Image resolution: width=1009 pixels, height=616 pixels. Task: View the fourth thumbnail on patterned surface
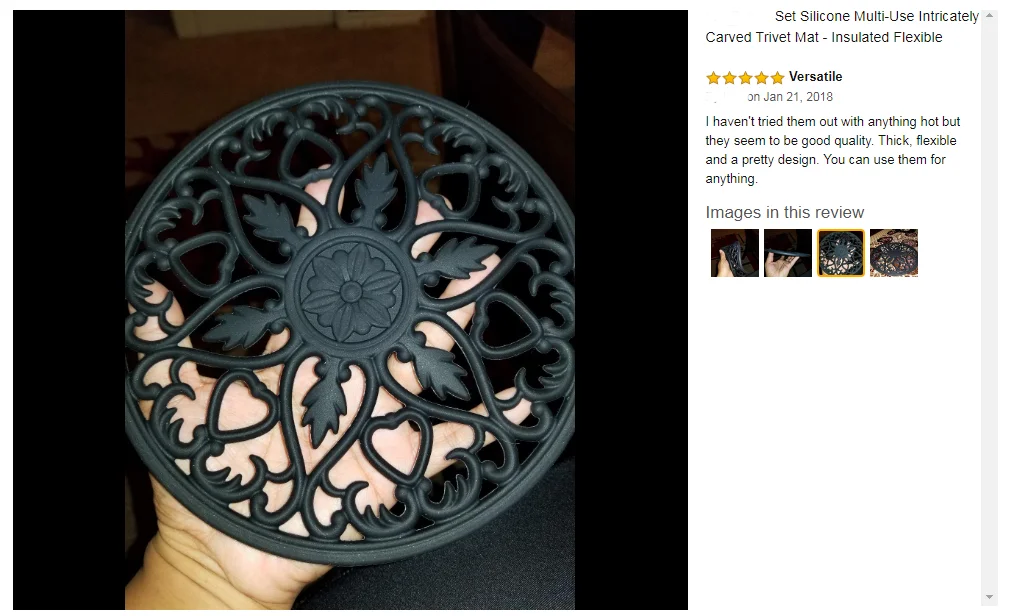[x=894, y=253]
